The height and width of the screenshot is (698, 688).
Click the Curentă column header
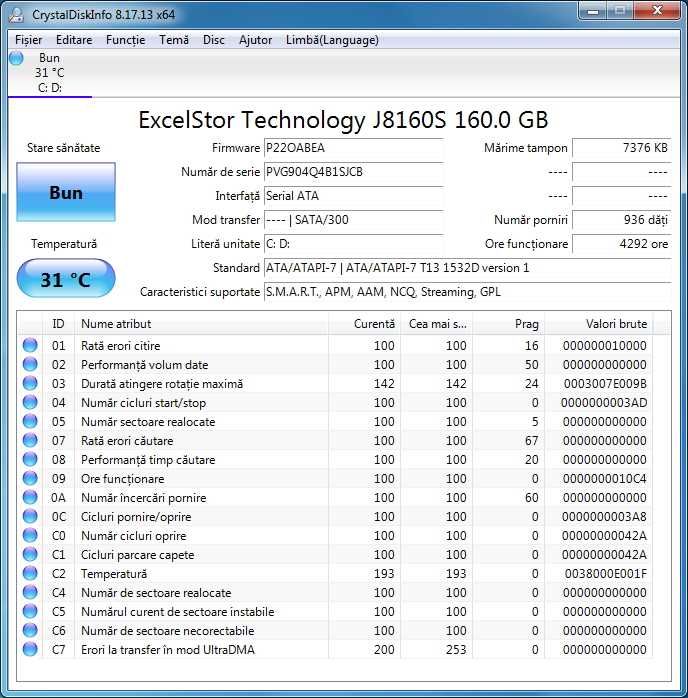364,324
